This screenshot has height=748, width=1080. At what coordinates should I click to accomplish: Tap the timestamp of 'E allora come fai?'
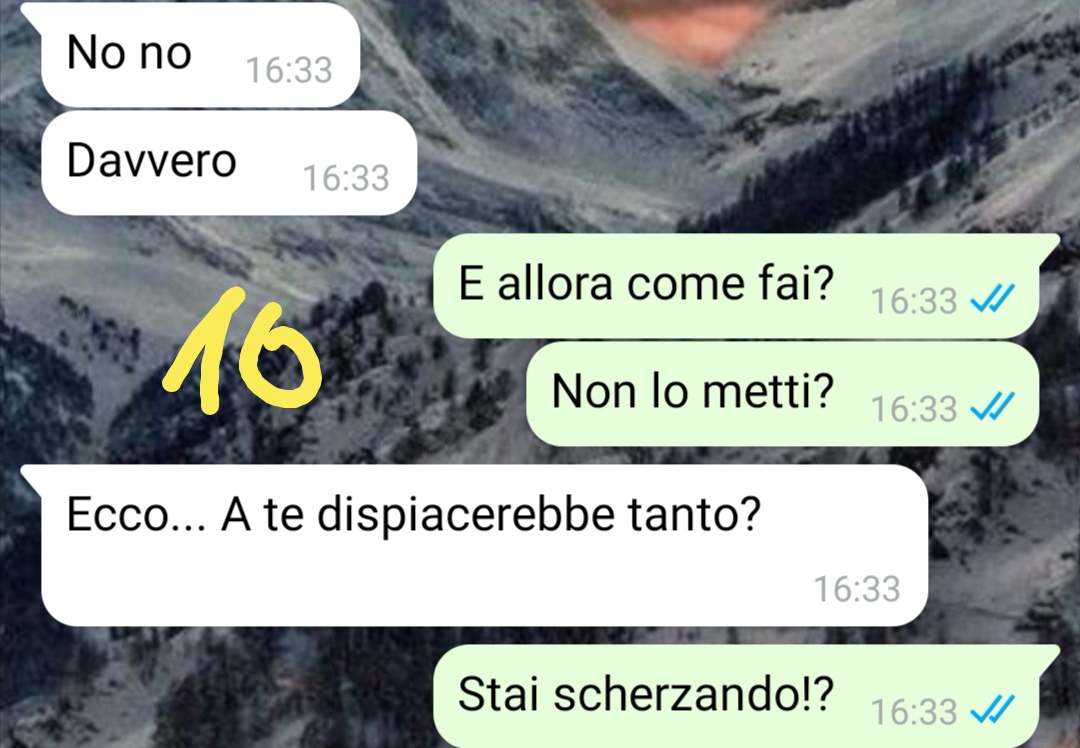(914, 301)
